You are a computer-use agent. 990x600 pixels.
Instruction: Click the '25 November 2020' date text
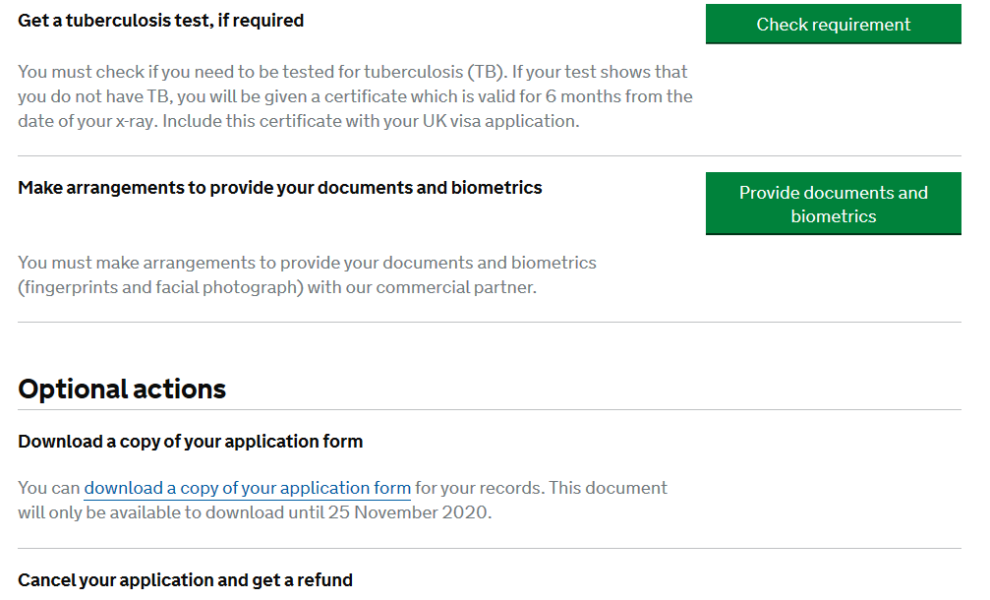[408, 512]
